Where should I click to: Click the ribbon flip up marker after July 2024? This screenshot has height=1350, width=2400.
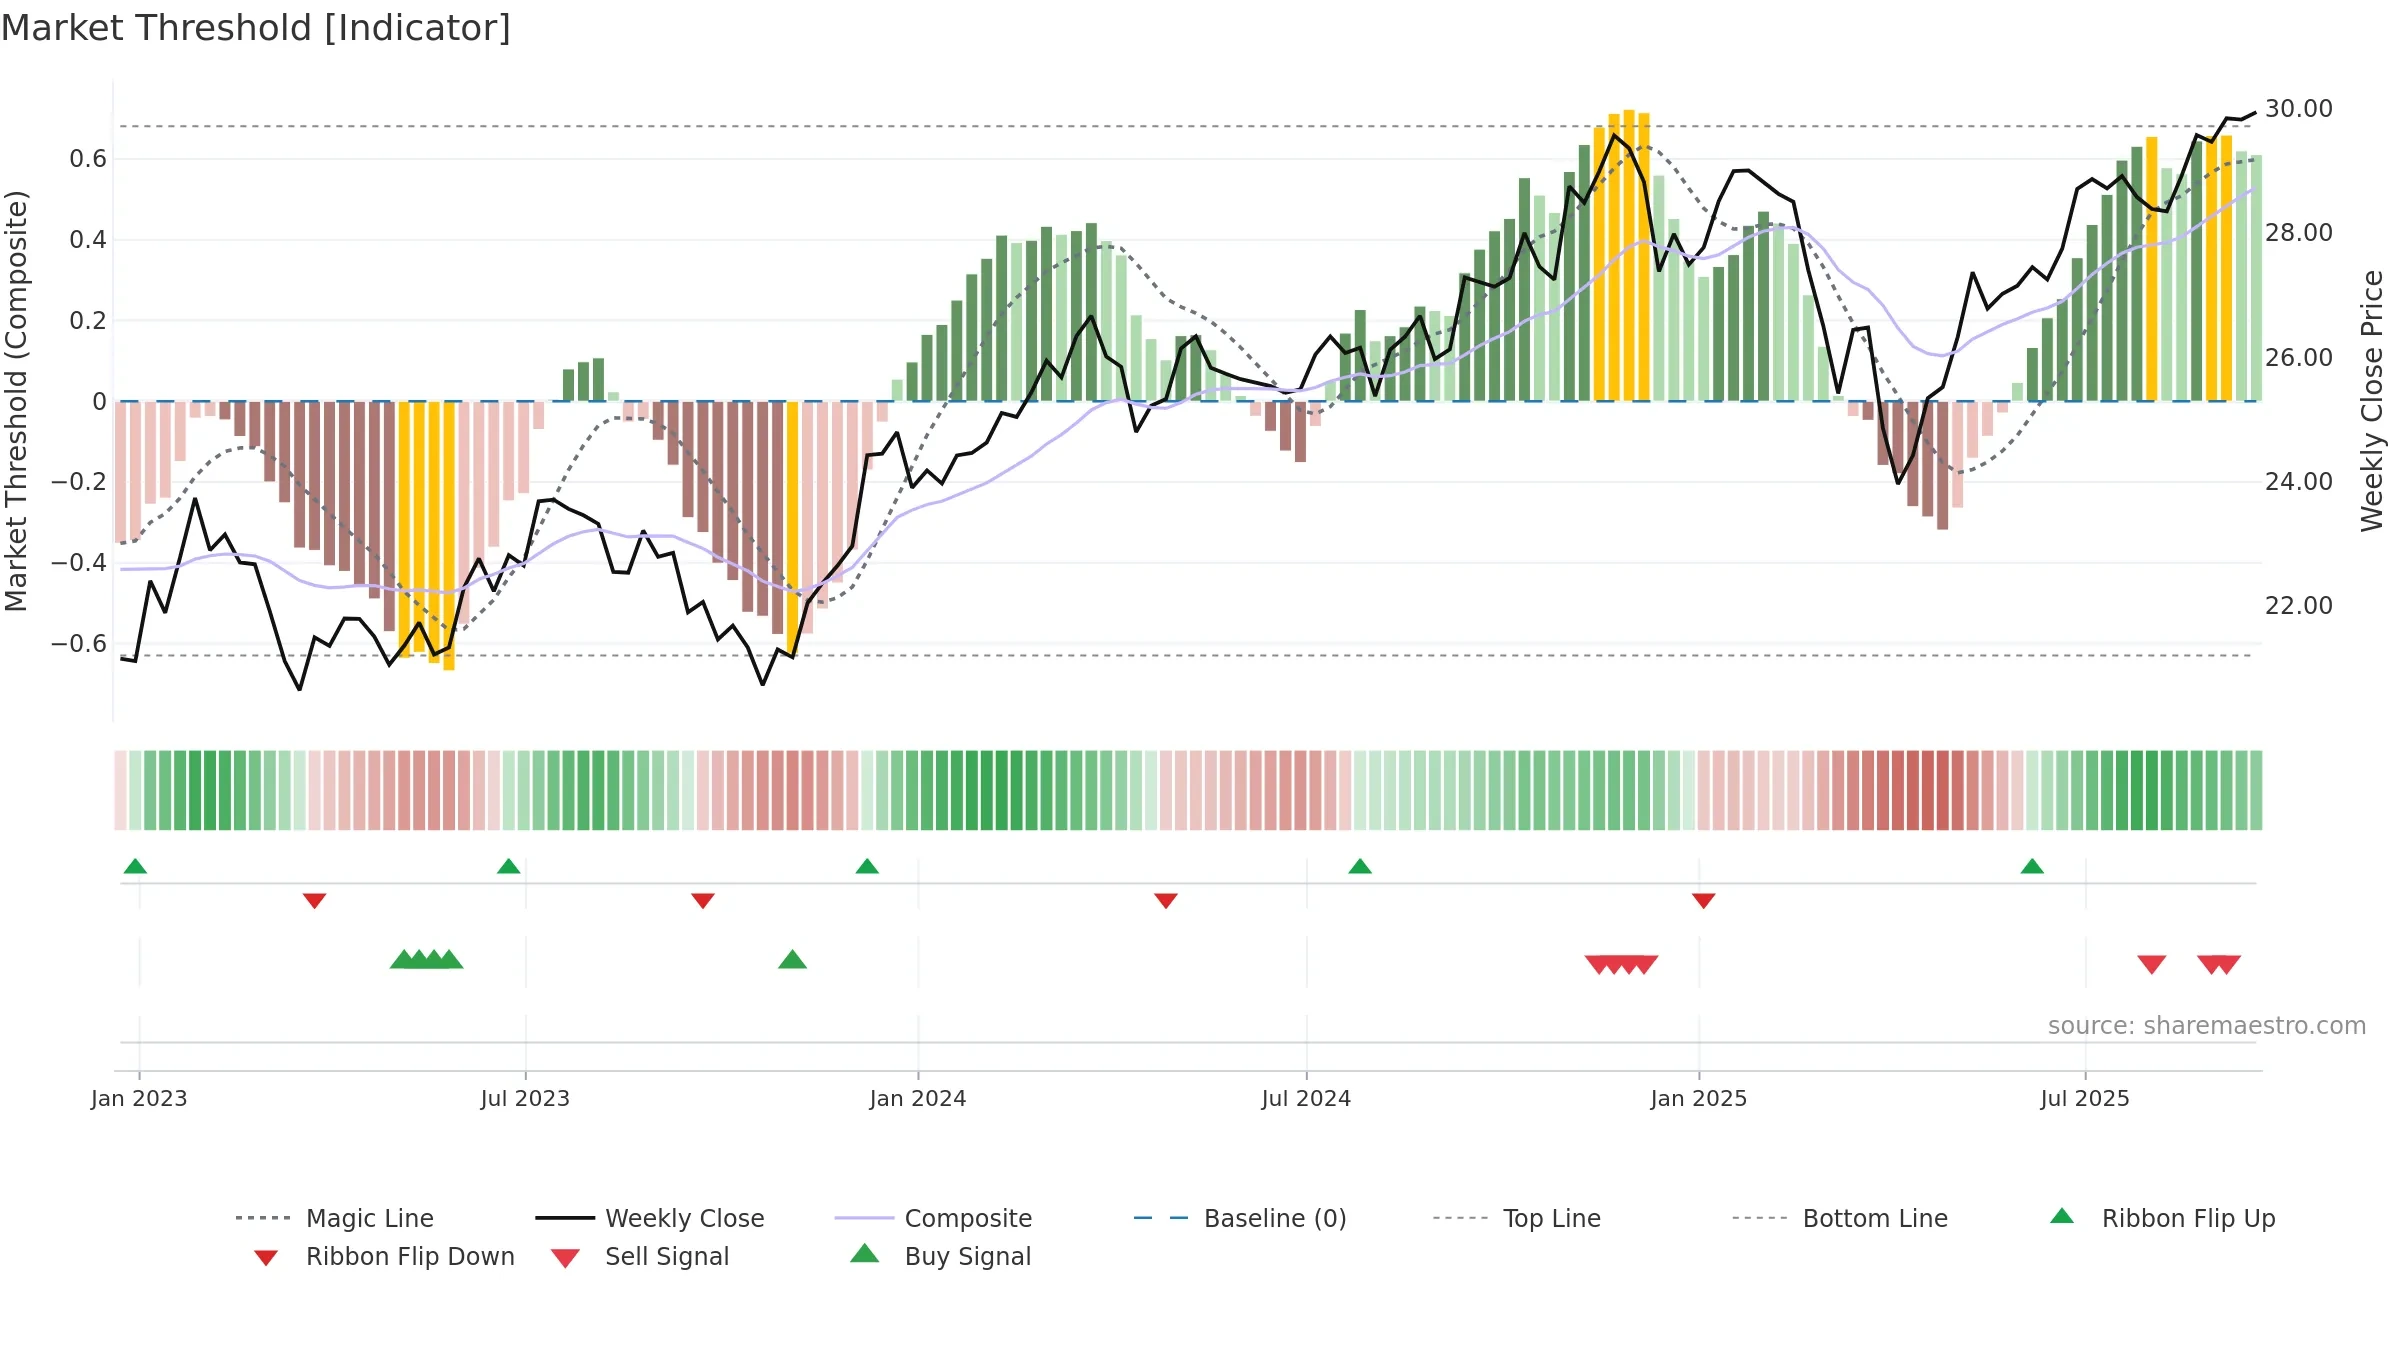click(1360, 866)
